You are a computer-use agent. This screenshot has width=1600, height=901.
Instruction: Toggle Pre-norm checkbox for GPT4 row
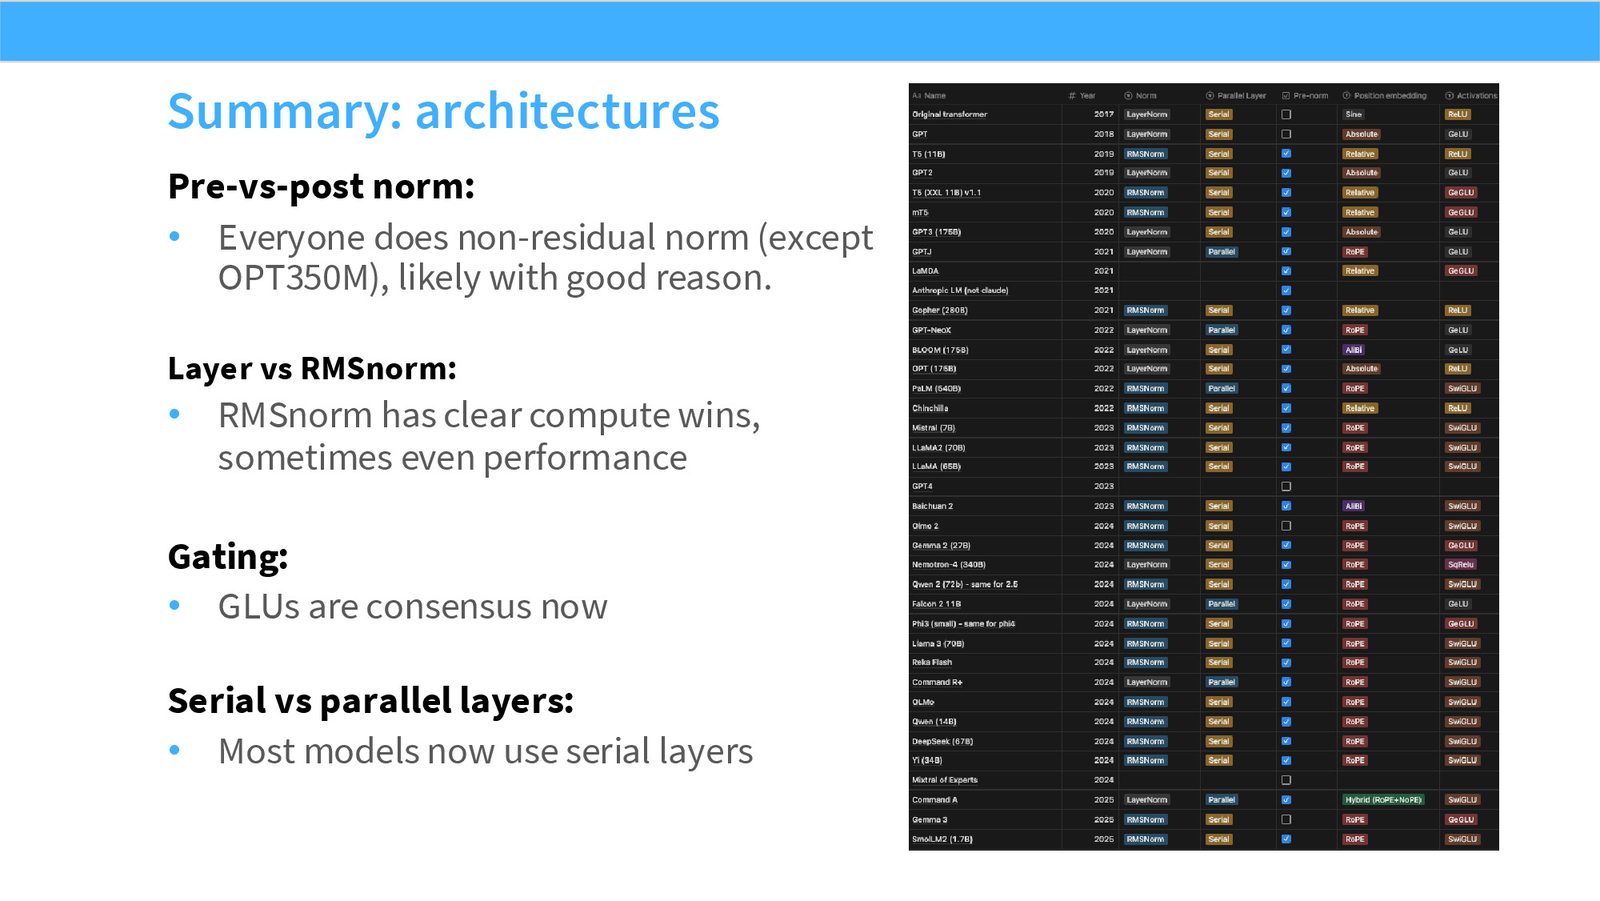pyautogui.click(x=1286, y=487)
